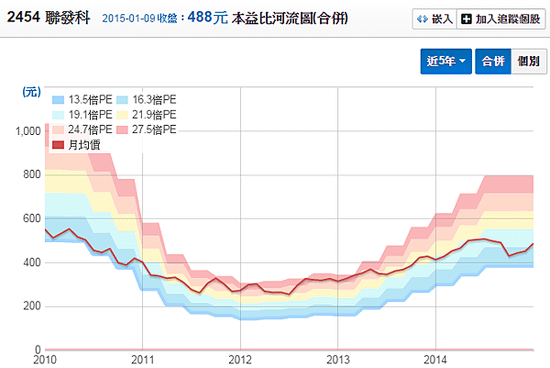
Task: Click the 2454 聯發科 stock title
Action: pos(48,17)
